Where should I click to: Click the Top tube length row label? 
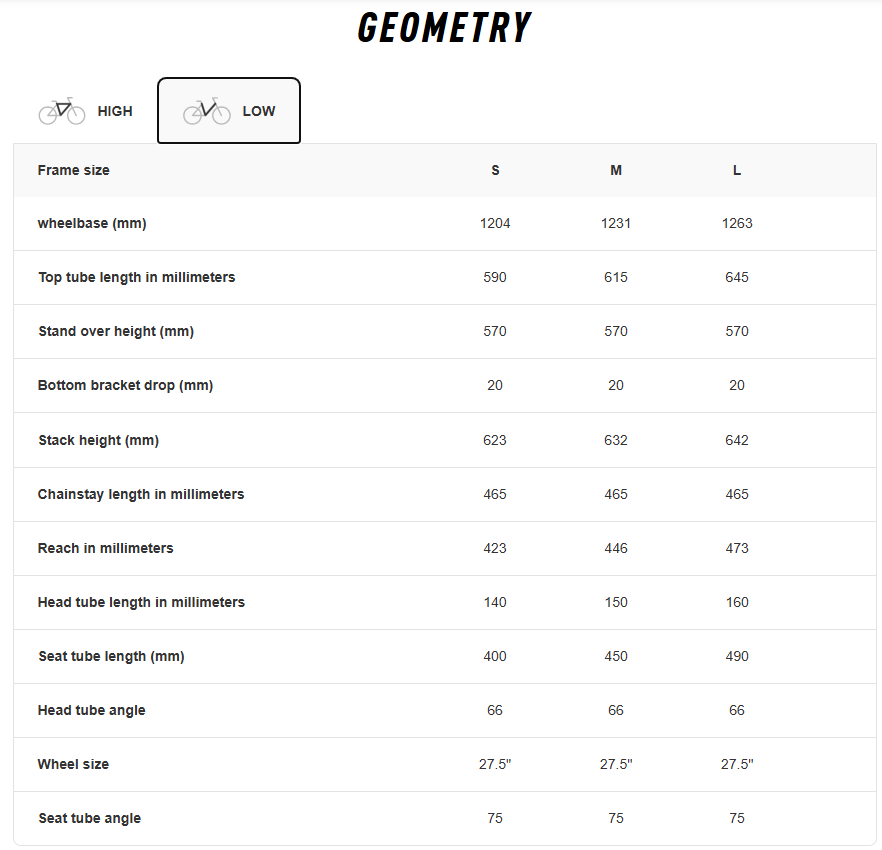[137, 277]
